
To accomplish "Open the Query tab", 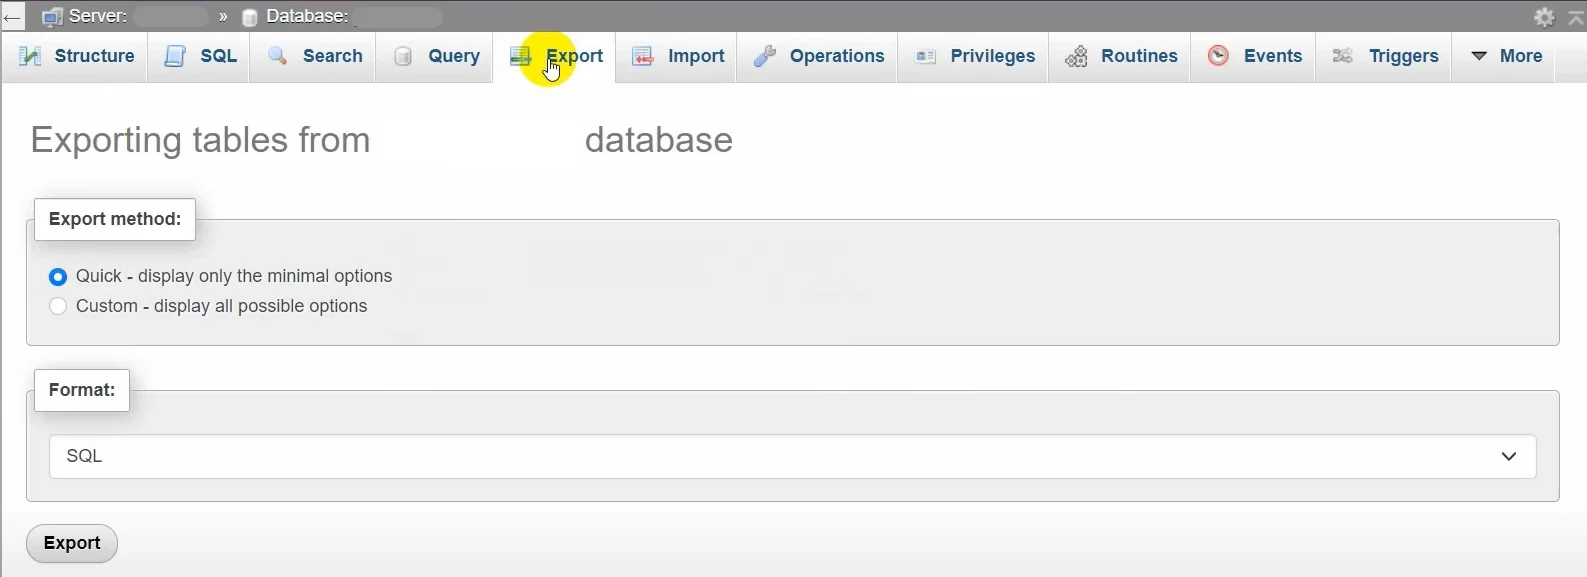I will tap(436, 56).
